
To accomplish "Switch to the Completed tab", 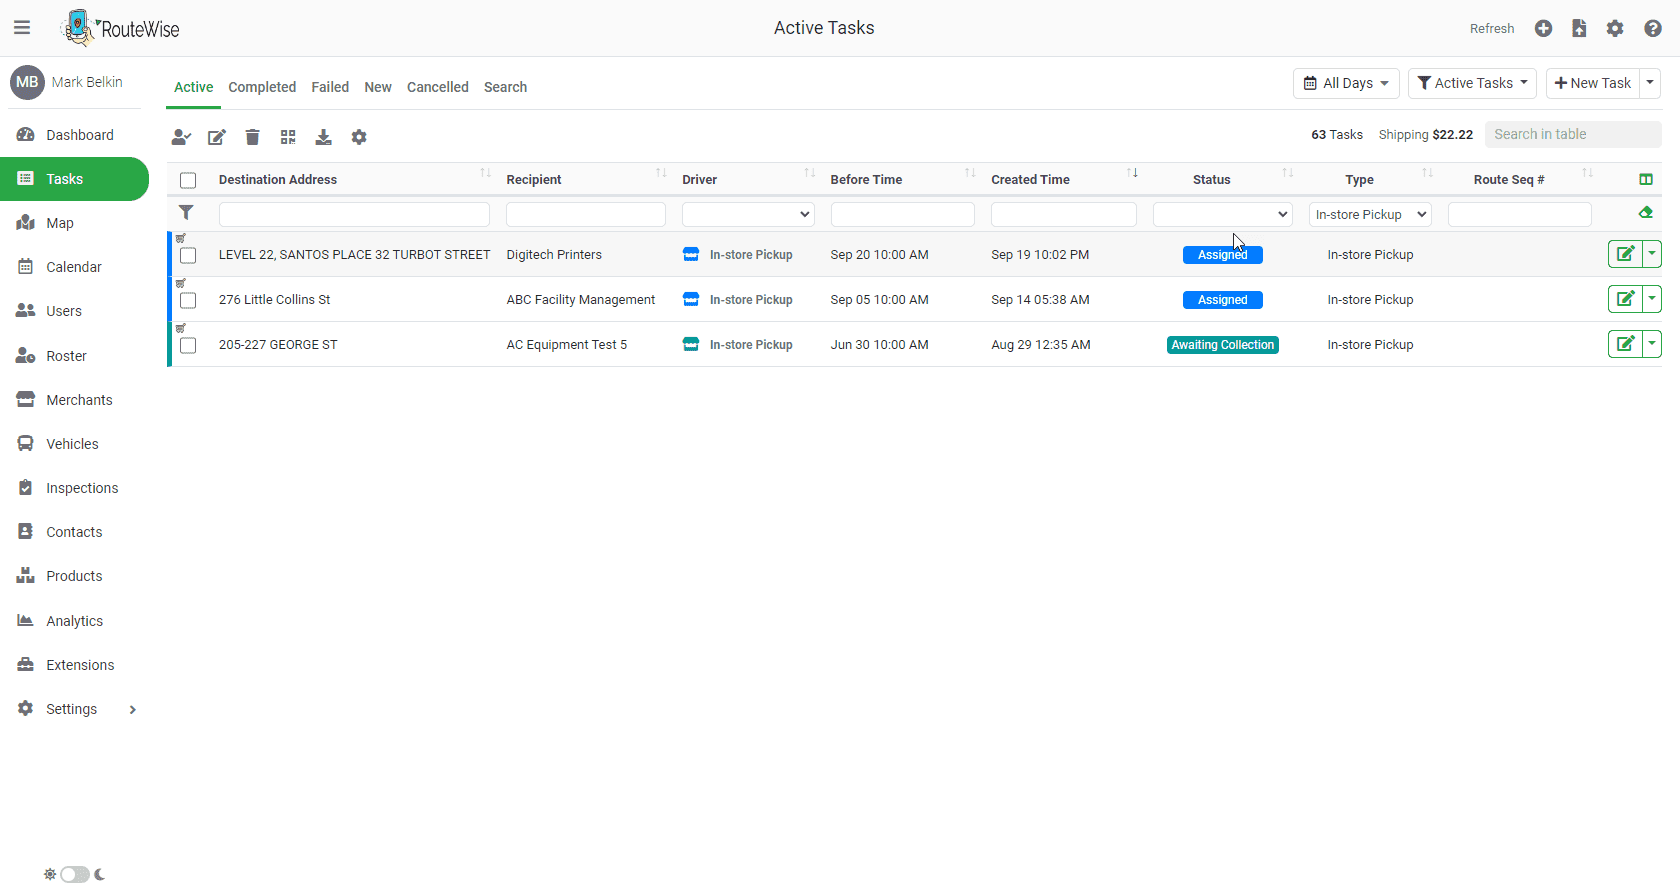I will [x=262, y=87].
